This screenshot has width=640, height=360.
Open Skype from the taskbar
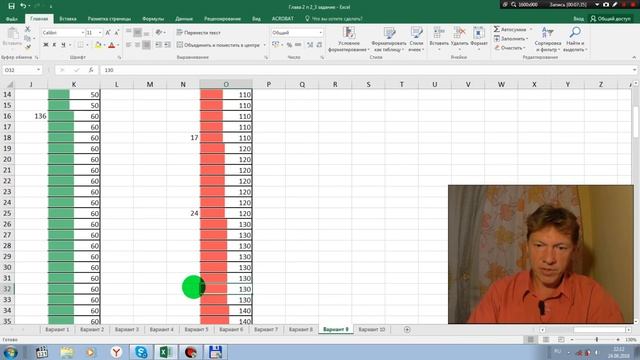(x=141, y=352)
